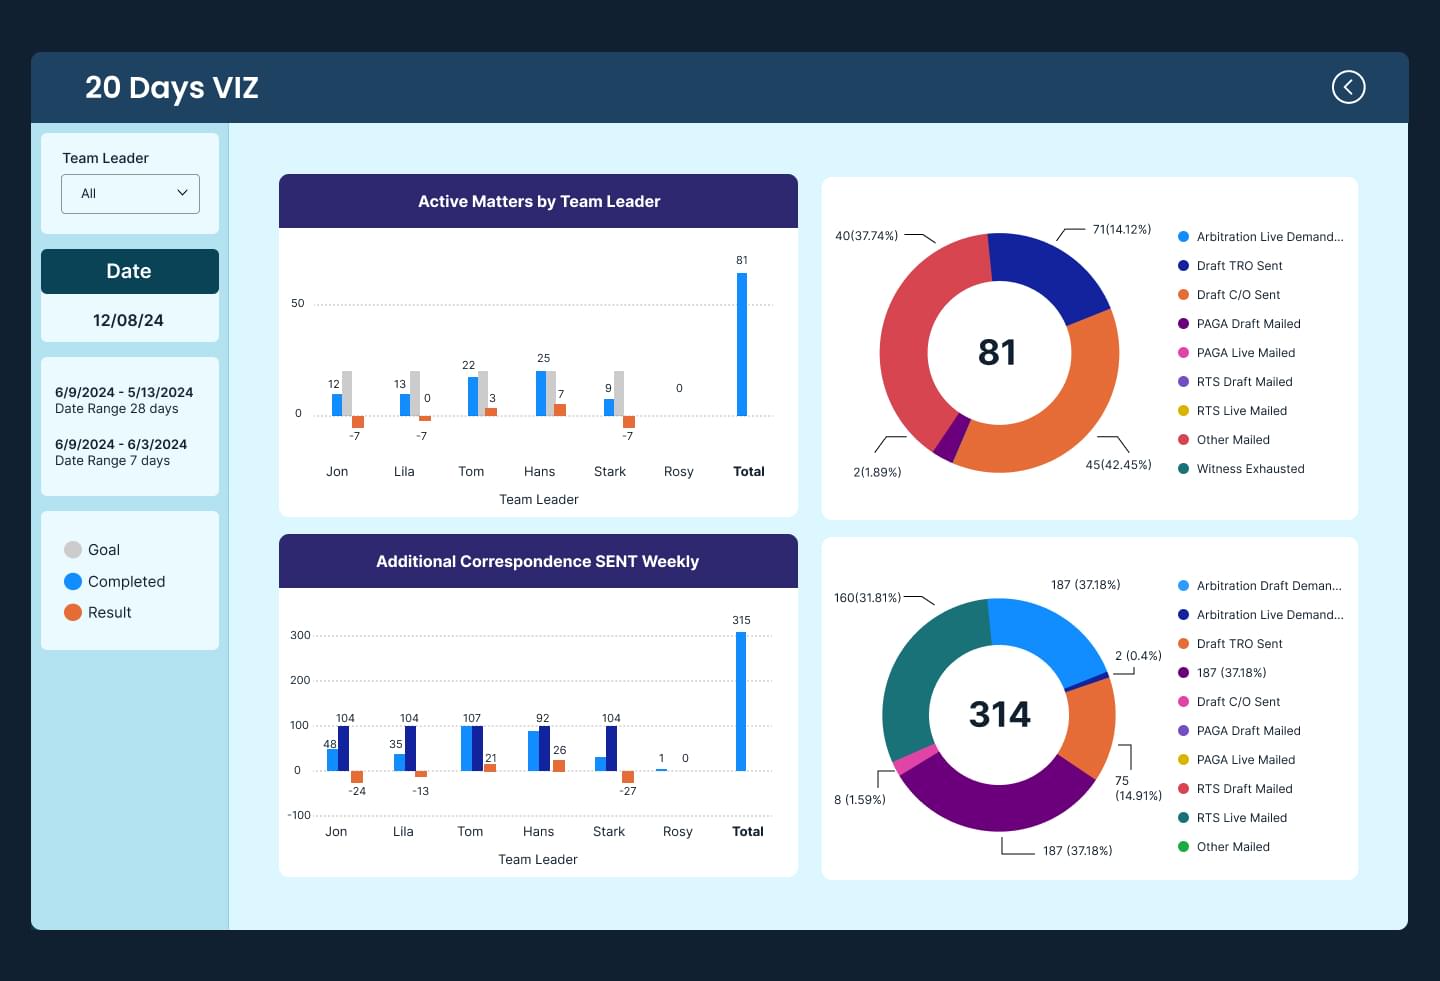The height and width of the screenshot is (981, 1440).
Task: Toggle the Completed legend item
Action: [x=114, y=581]
